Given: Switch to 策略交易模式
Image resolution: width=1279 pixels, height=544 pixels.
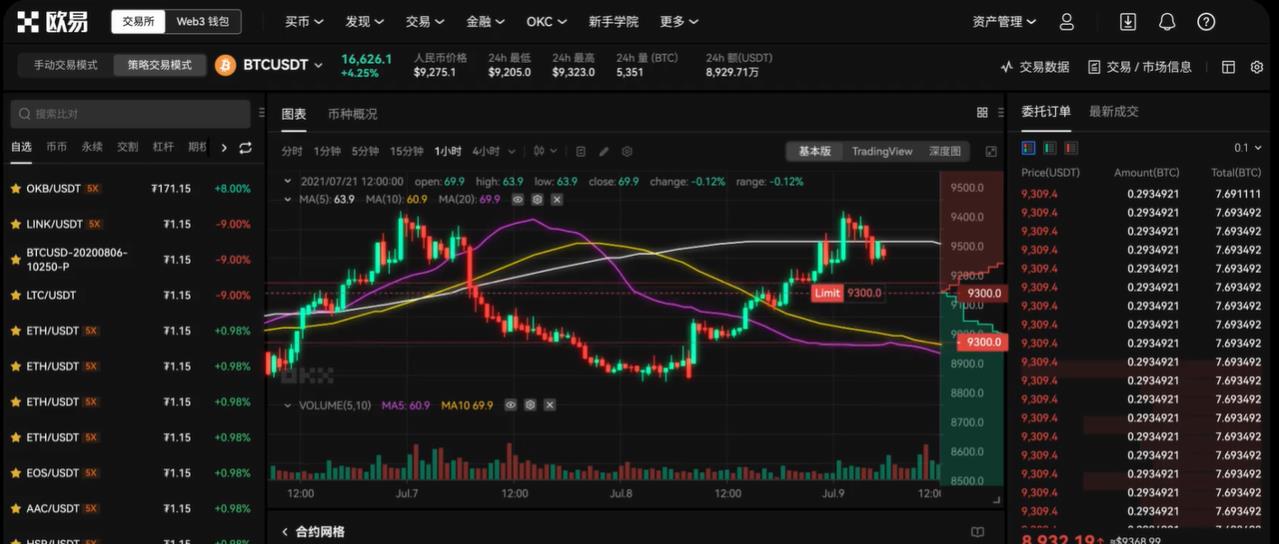Looking at the screenshot, I should coord(159,65).
